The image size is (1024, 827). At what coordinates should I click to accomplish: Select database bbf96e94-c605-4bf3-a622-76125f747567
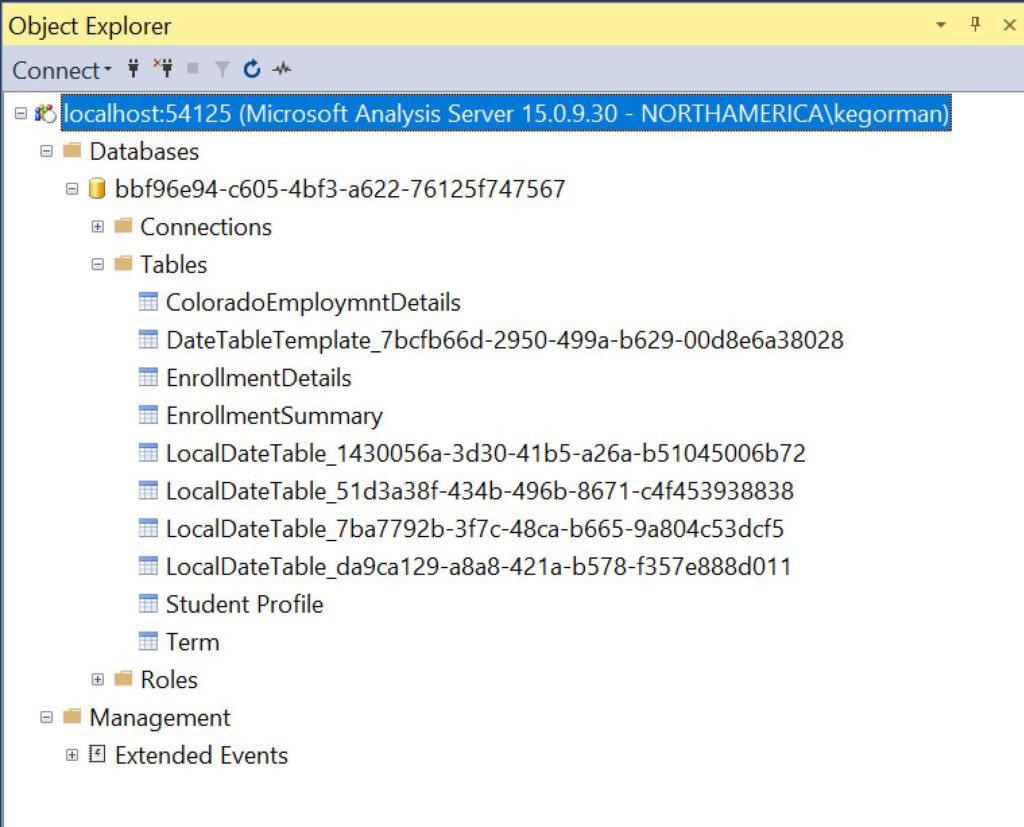[x=340, y=189]
